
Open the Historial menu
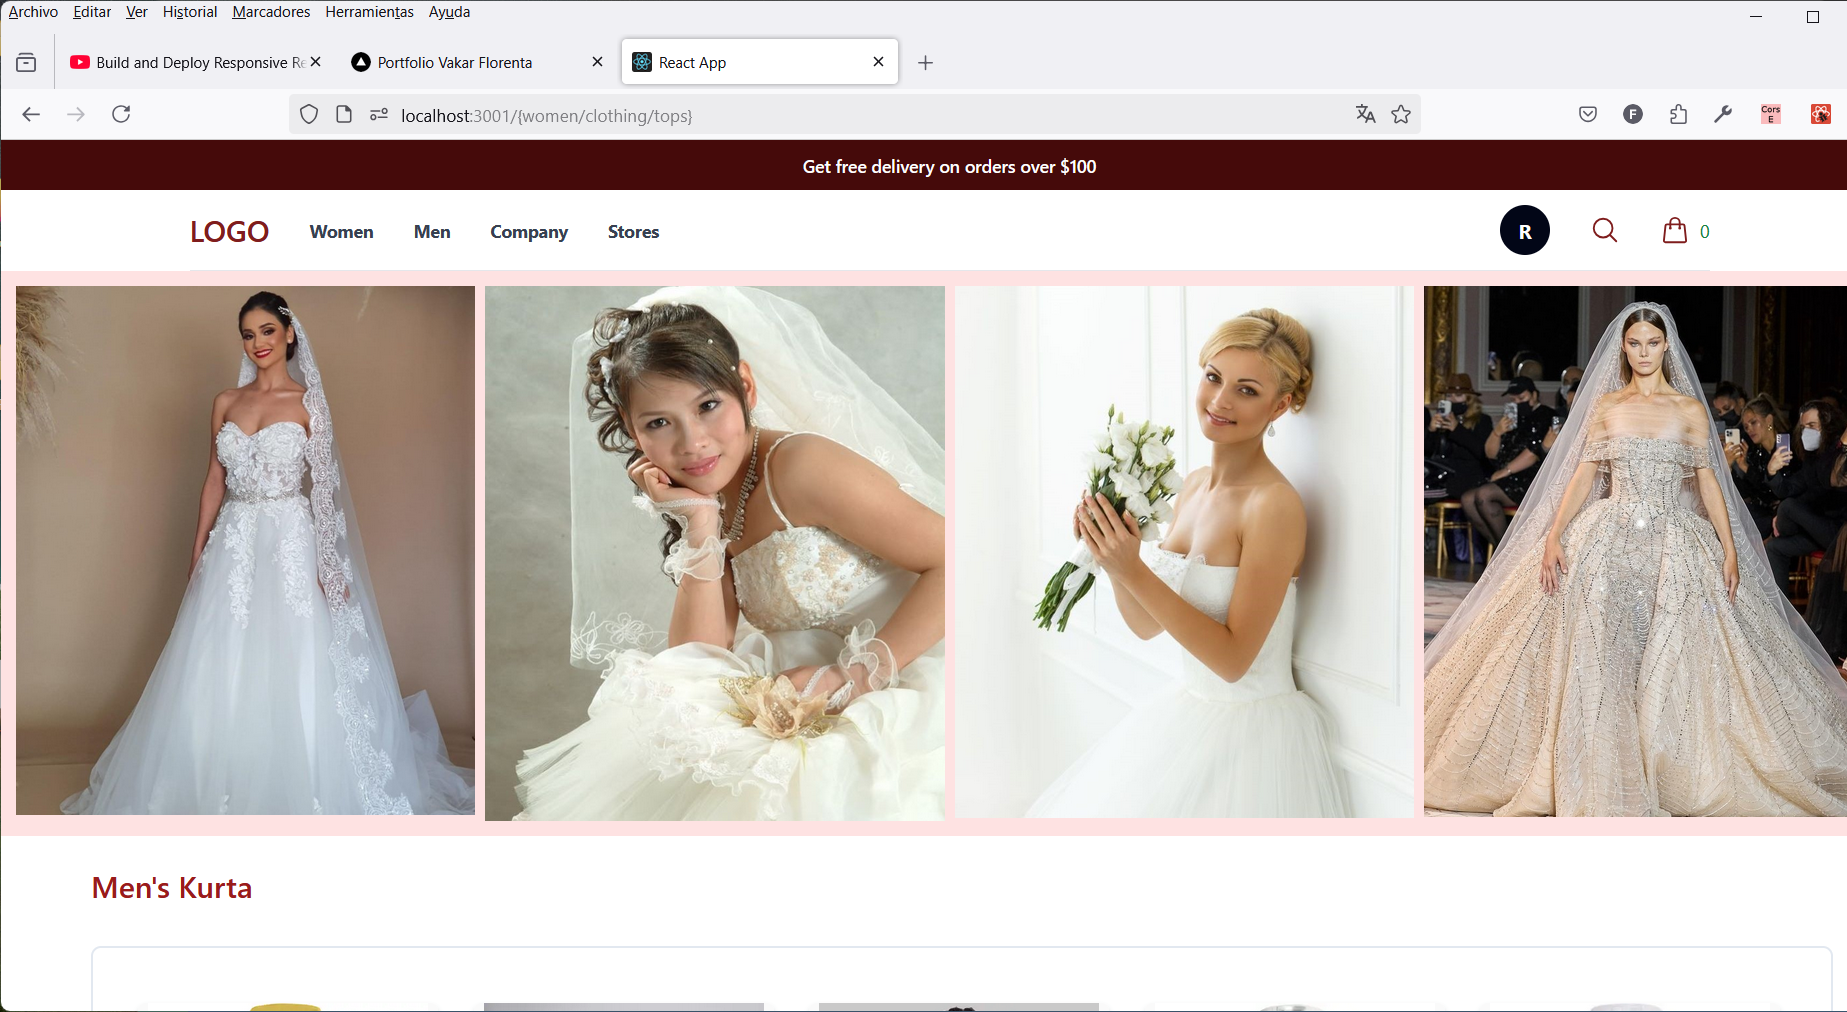coord(190,12)
